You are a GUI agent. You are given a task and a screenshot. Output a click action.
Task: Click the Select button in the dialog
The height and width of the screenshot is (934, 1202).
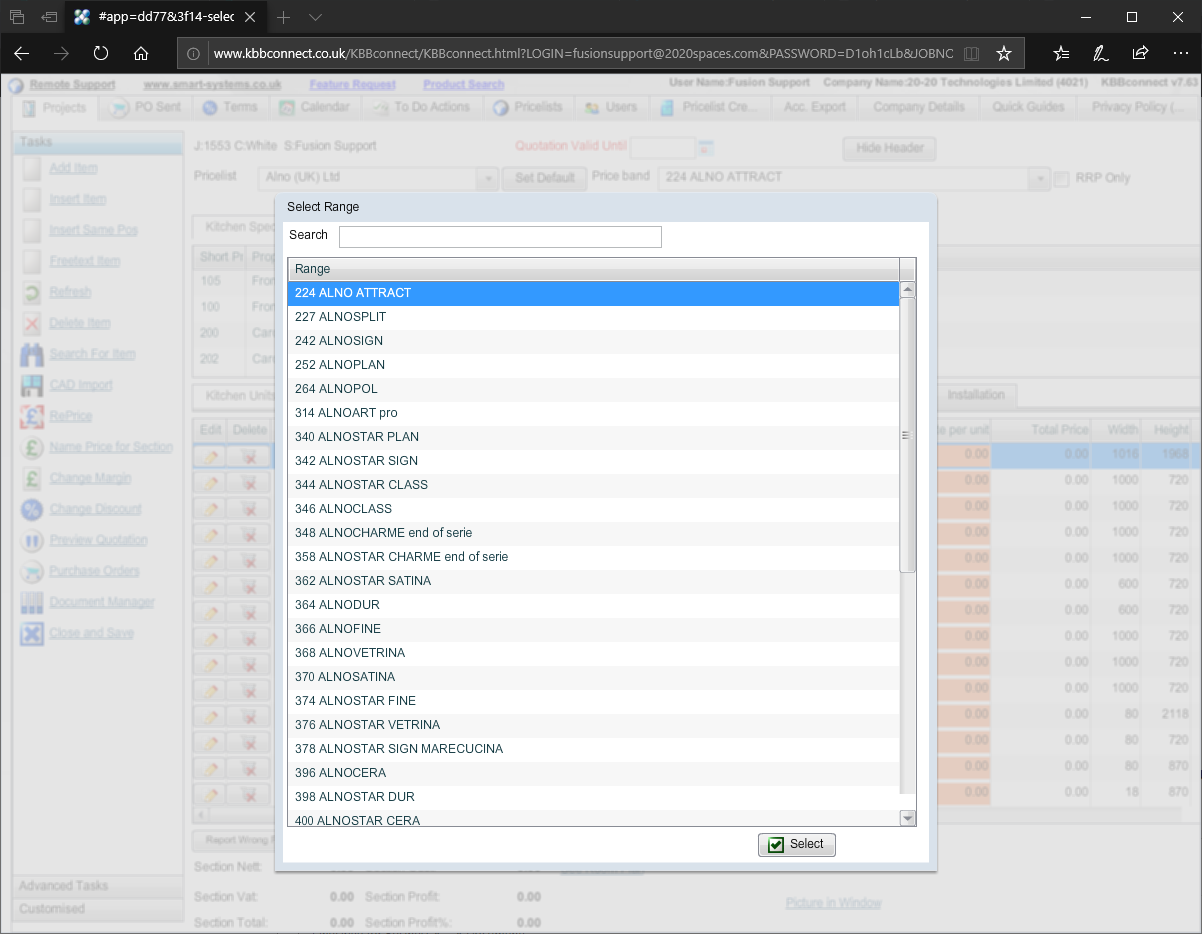[x=797, y=845]
